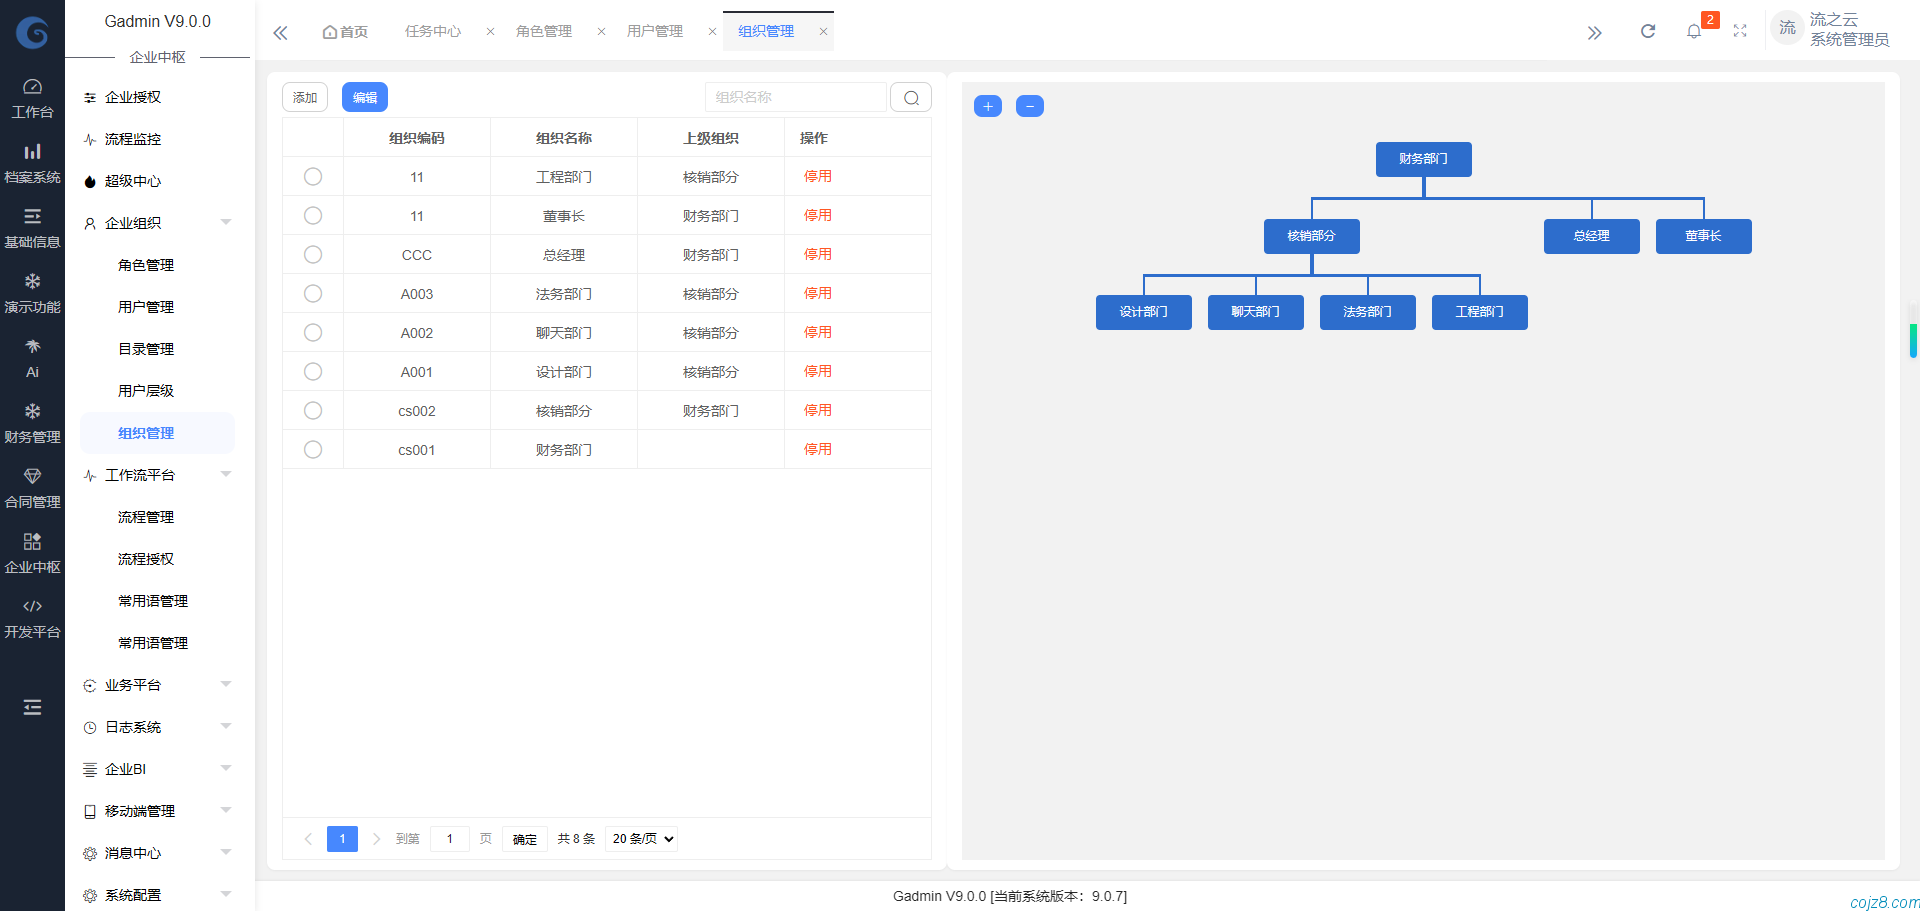The width and height of the screenshot is (1920, 911).
Task: Click the fullscreen icon next to notifications
Action: tap(1740, 31)
